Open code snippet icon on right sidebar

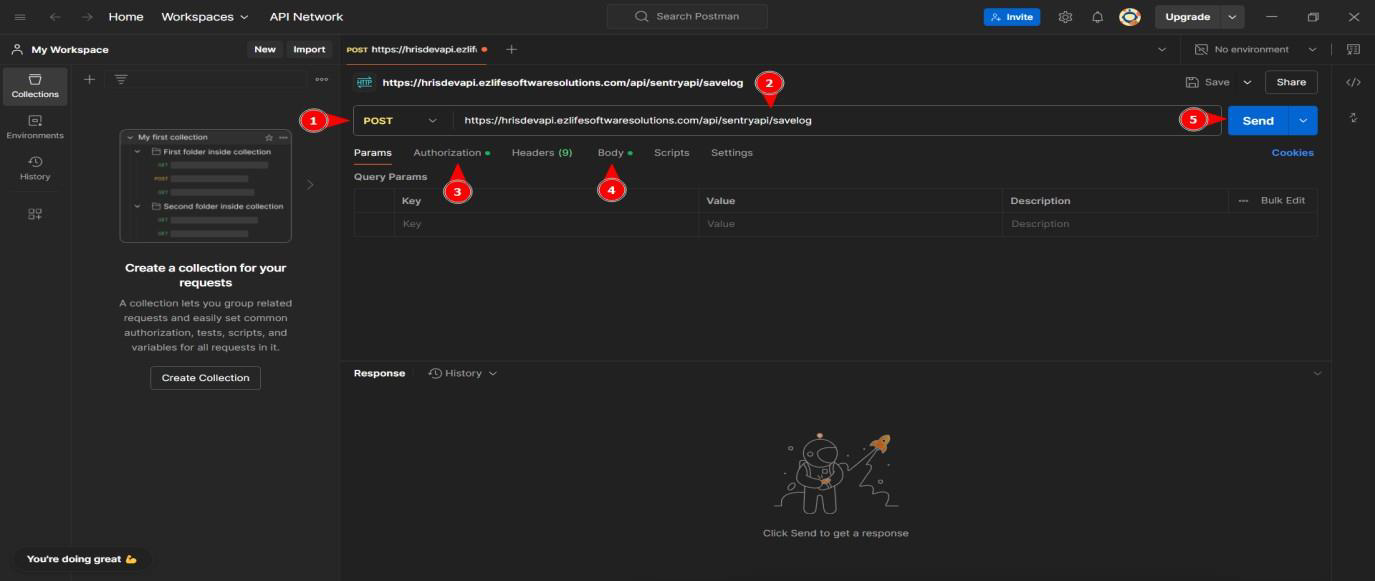[x=1353, y=82]
